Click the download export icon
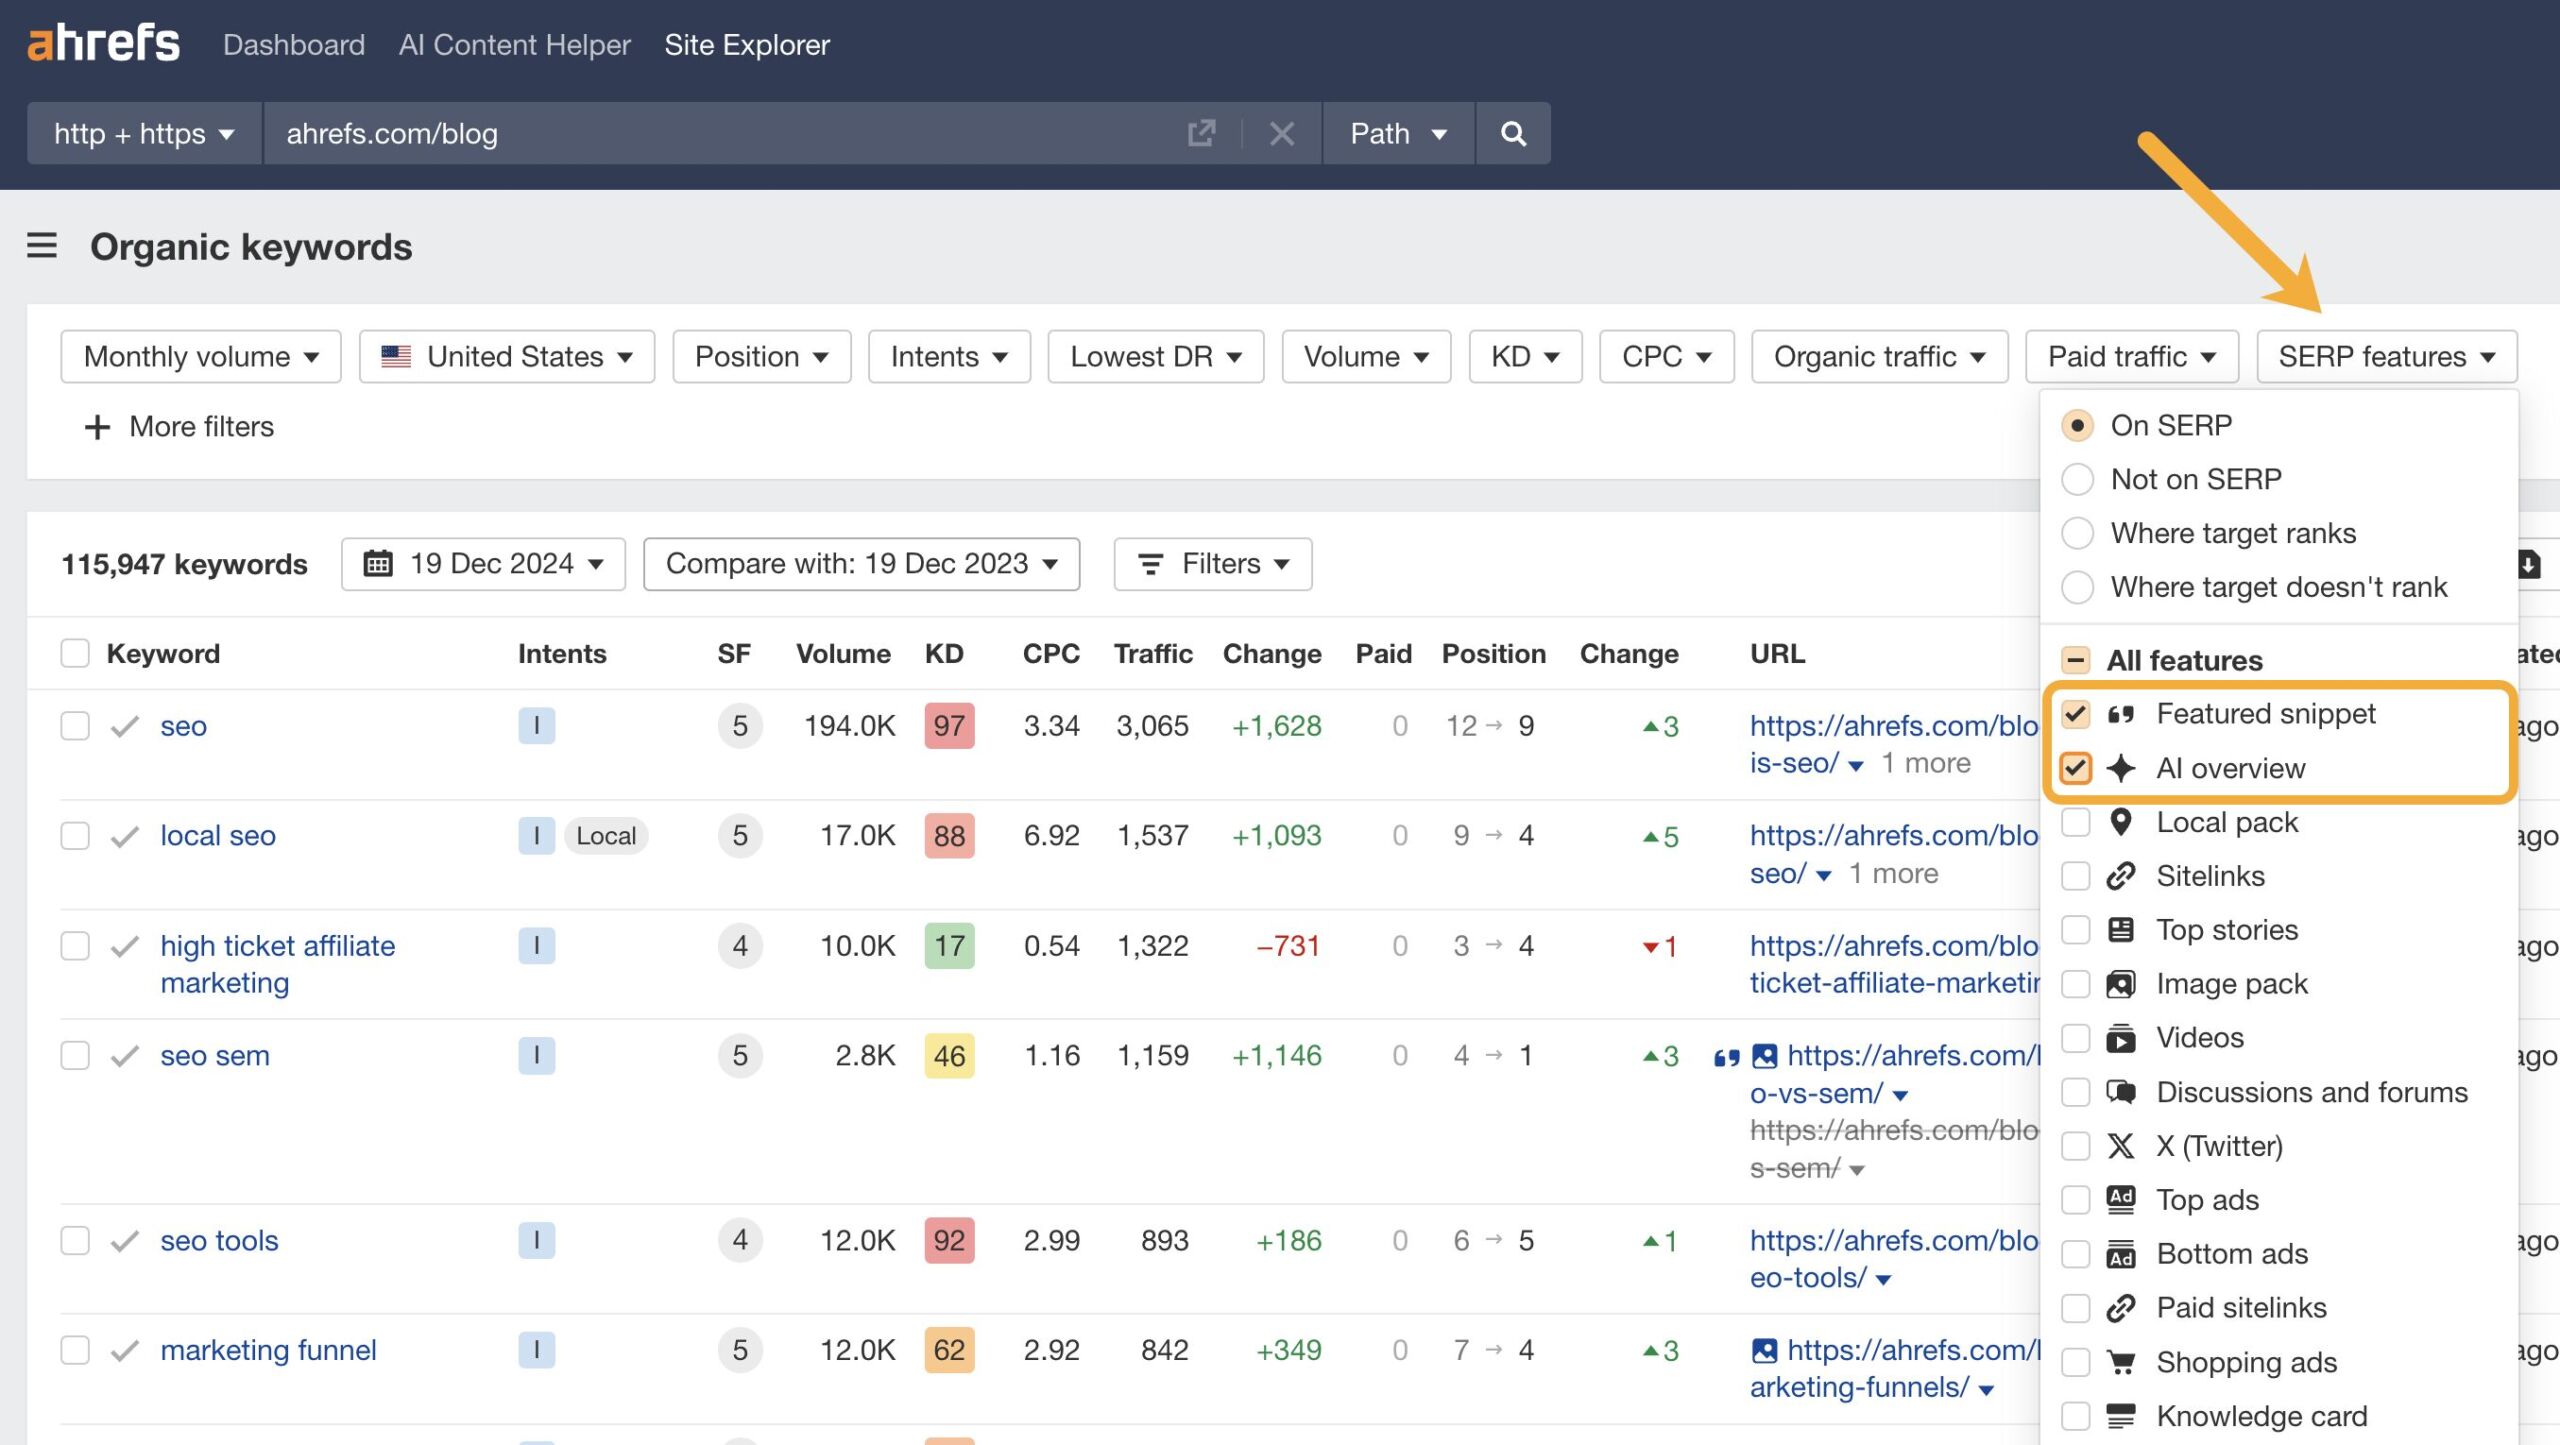The width and height of the screenshot is (2560, 1445). 2528,564
